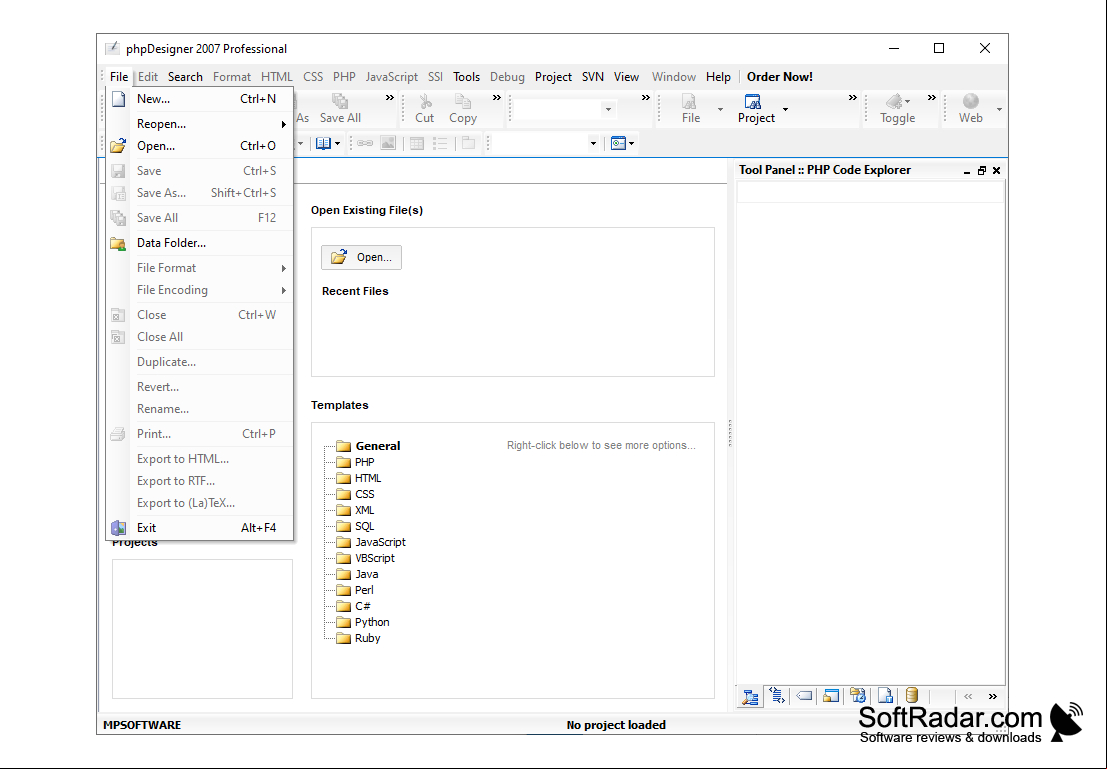The width and height of the screenshot is (1107, 769).
Task: Select the VBScript templates folder
Action: coord(366,558)
